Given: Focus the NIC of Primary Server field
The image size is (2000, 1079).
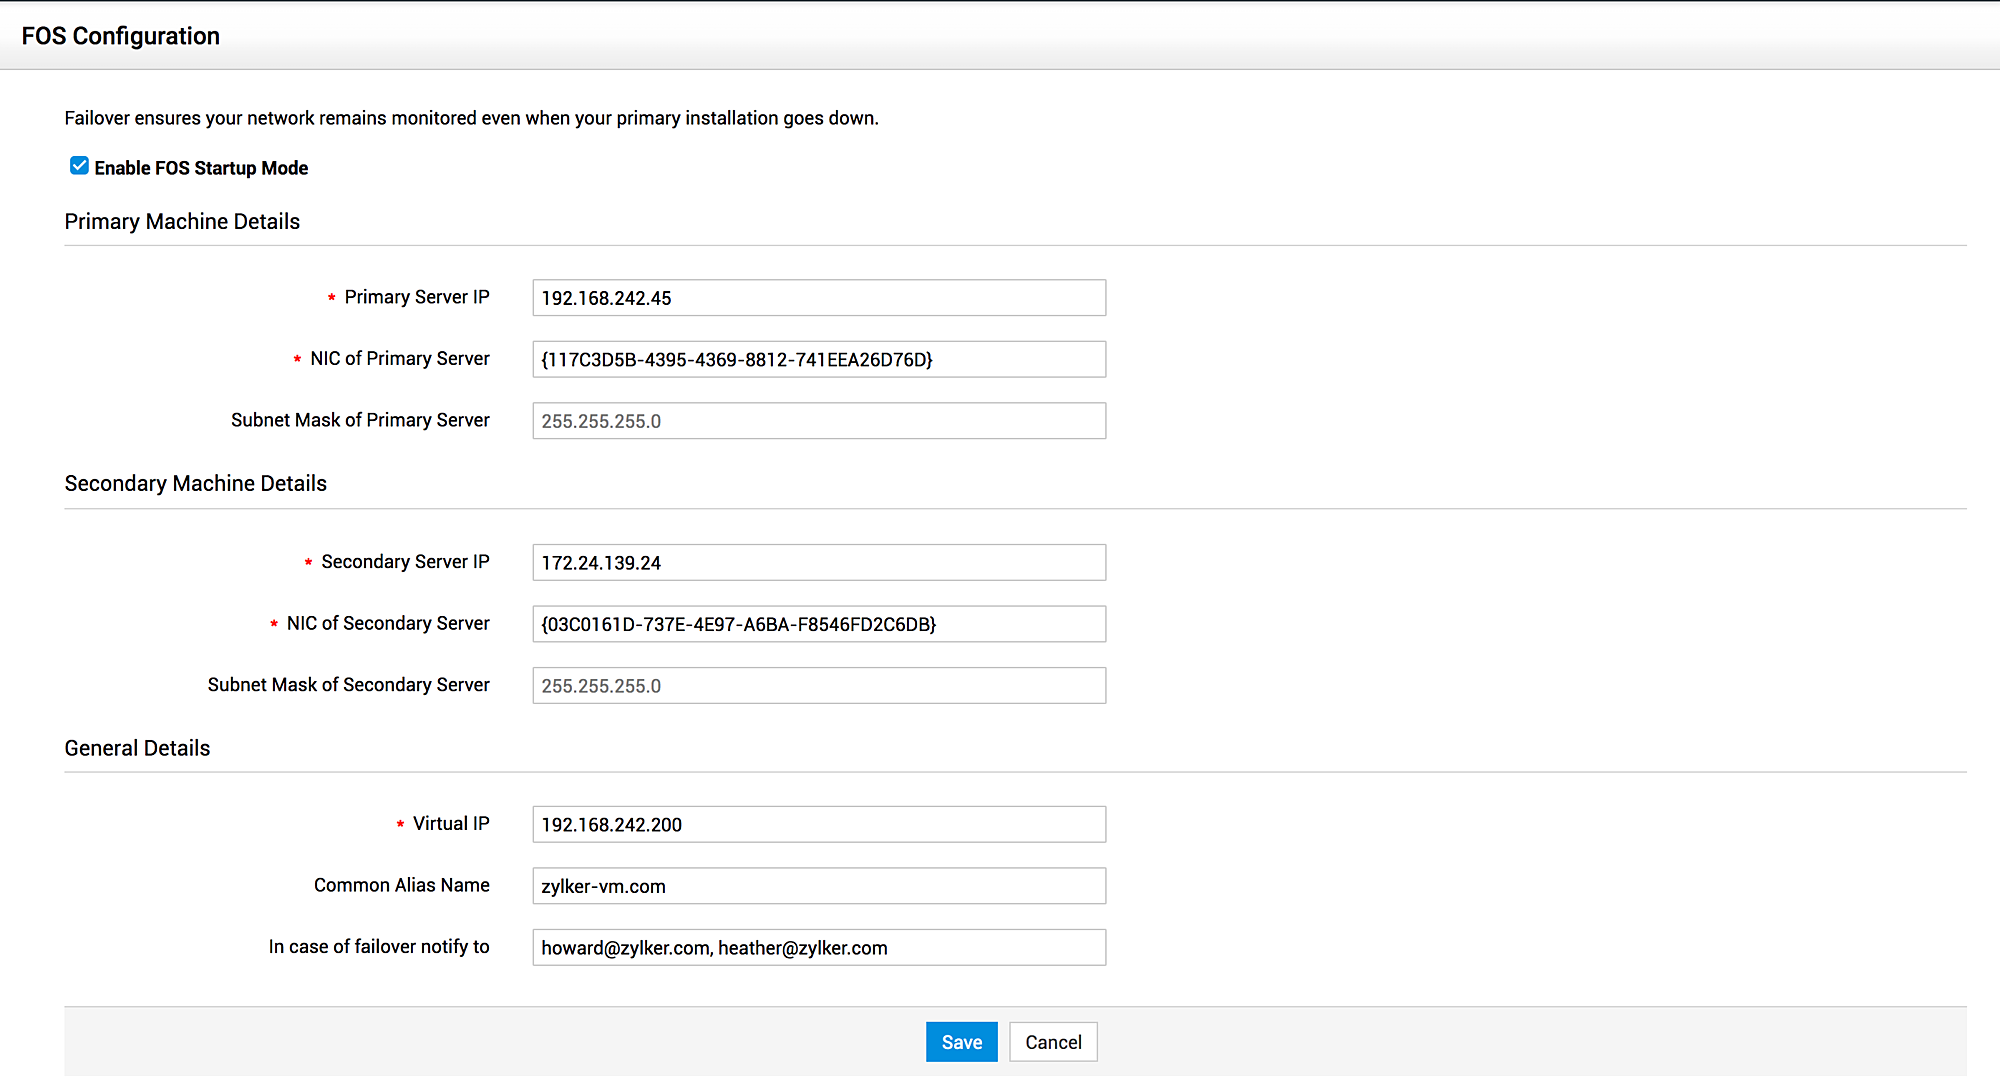Looking at the screenshot, I should (x=819, y=359).
